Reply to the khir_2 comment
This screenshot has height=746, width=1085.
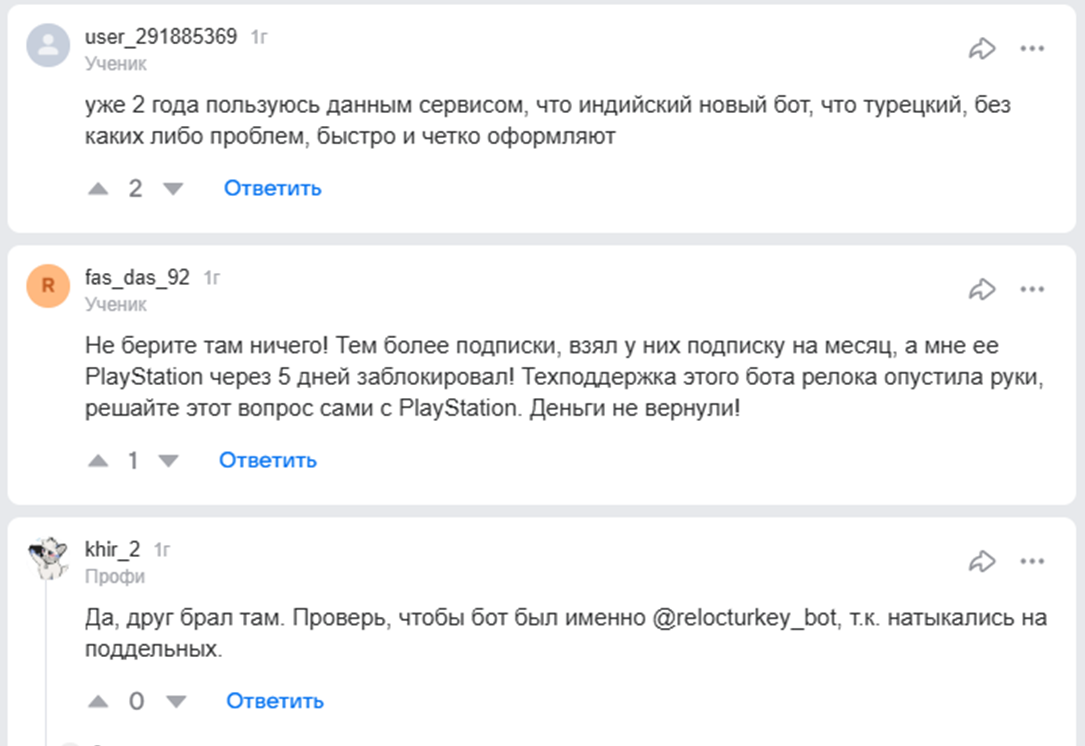pos(274,701)
